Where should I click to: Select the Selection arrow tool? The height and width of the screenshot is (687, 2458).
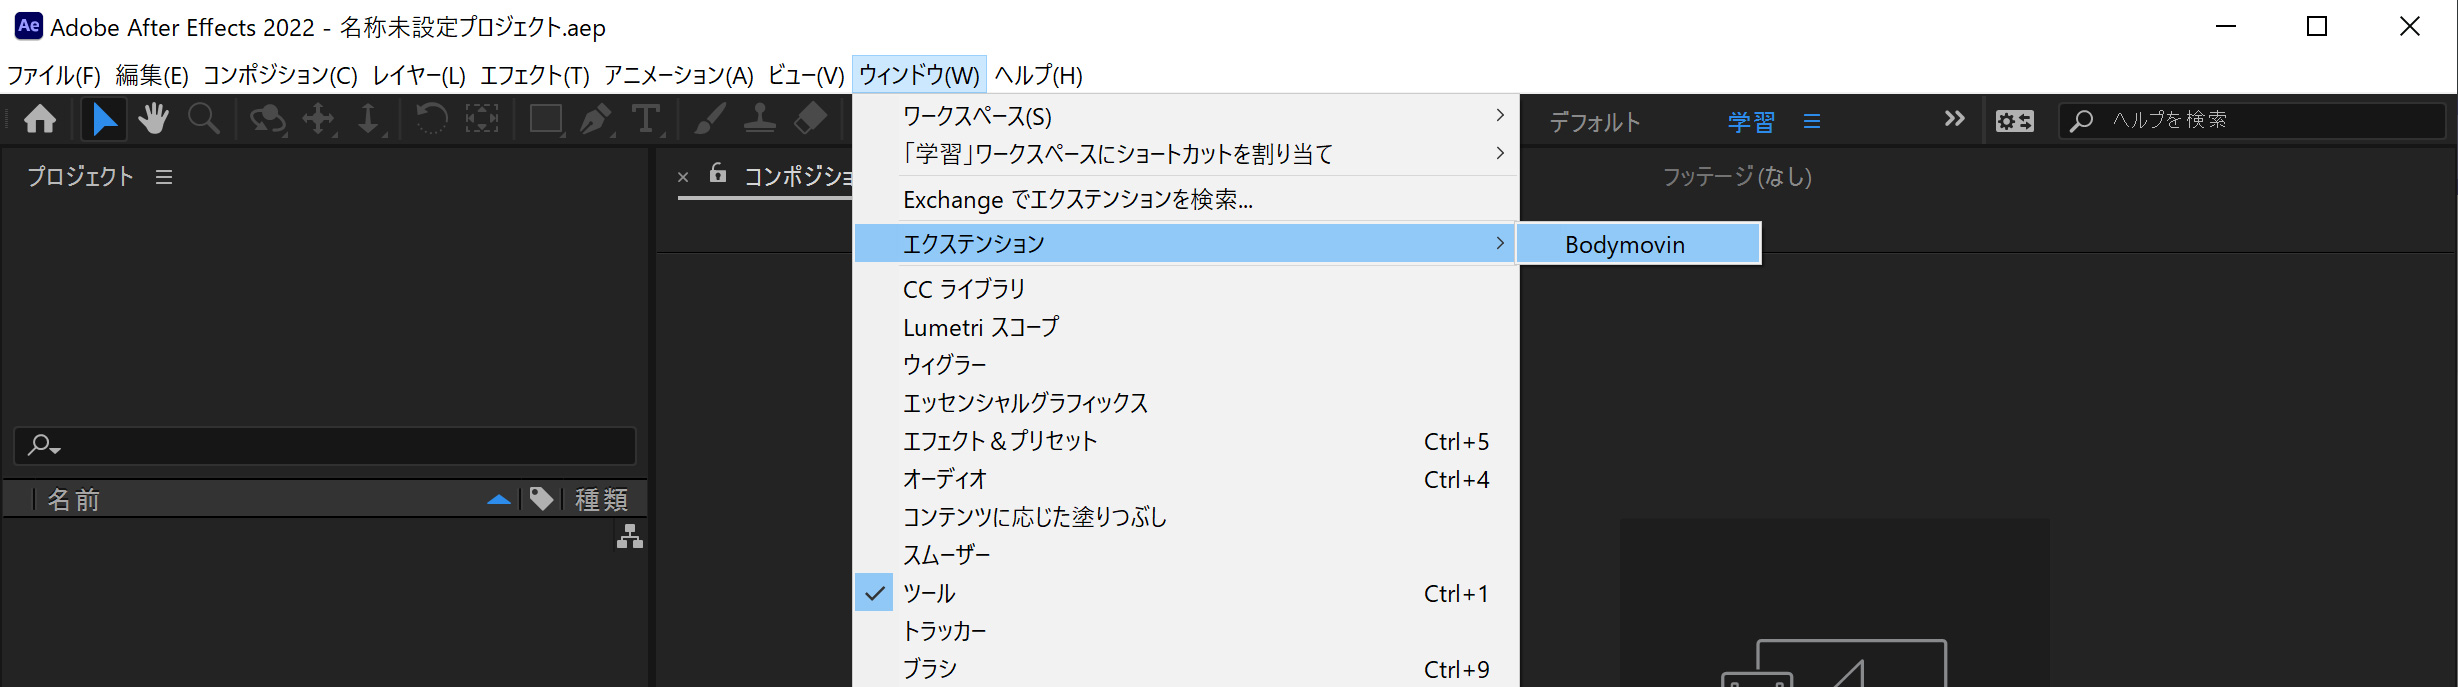tap(104, 120)
